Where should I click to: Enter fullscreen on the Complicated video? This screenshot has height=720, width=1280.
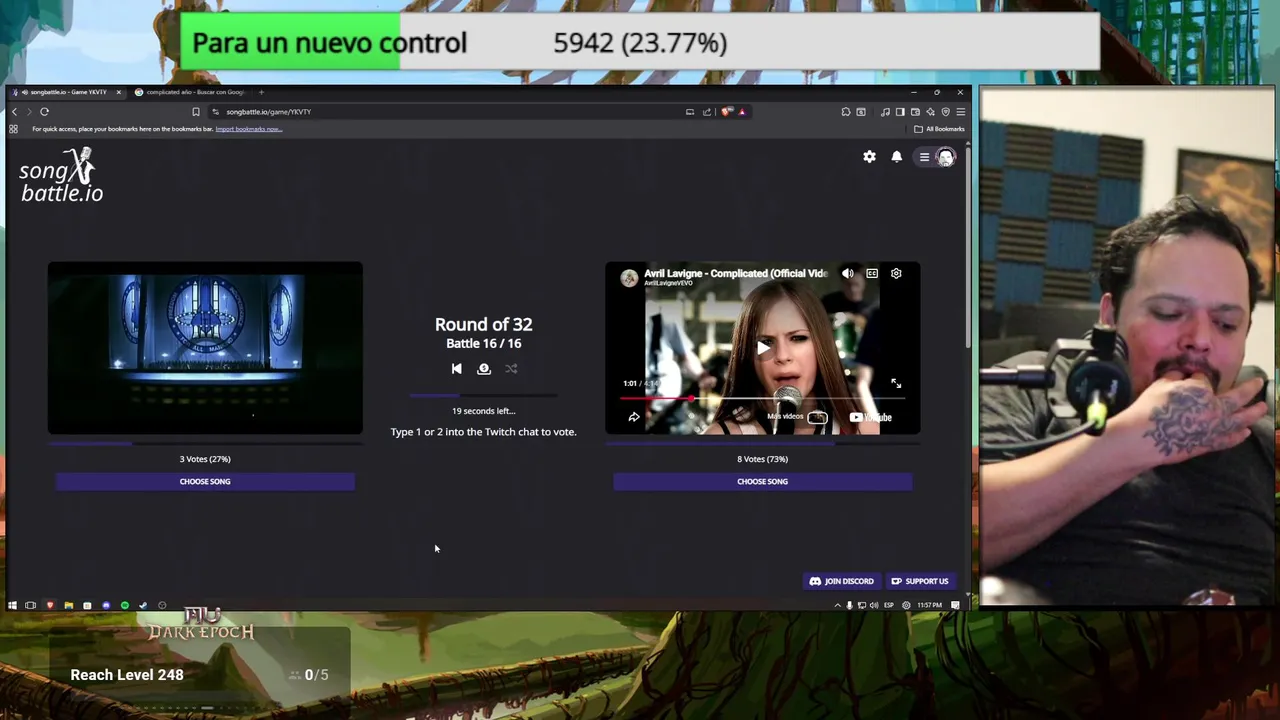point(896,383)
